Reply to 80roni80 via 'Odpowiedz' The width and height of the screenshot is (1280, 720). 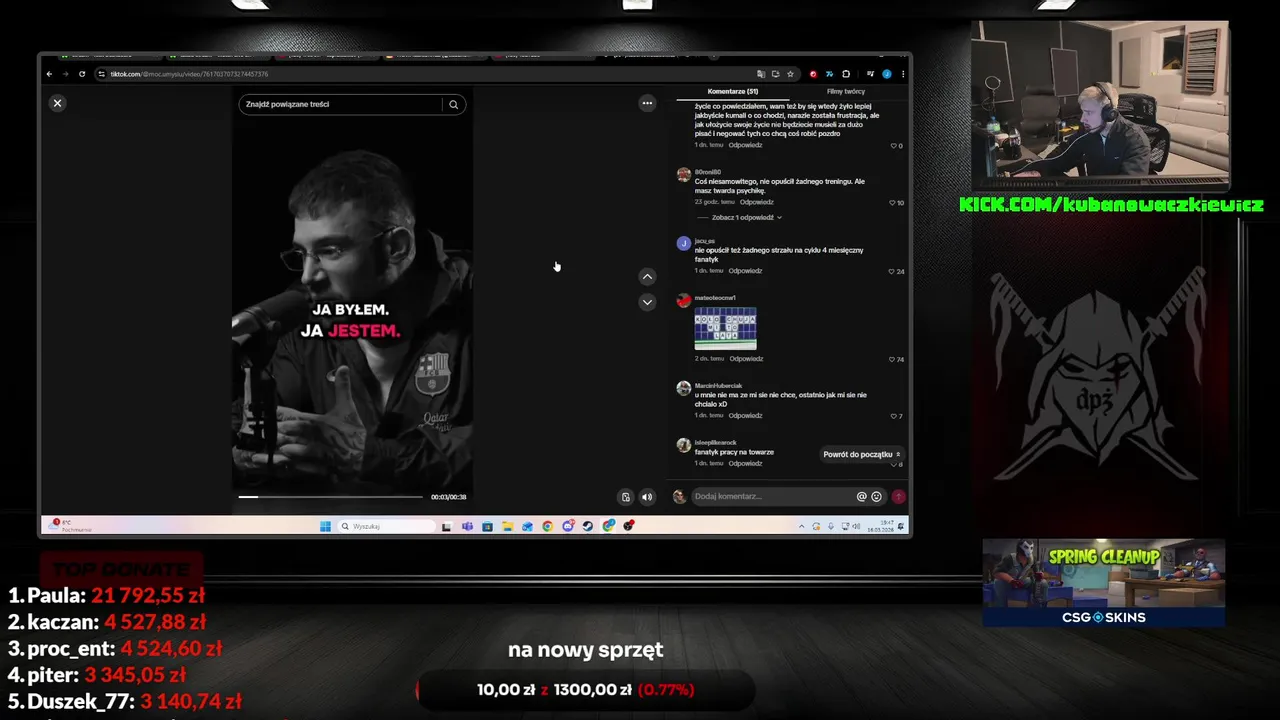pos(757,202)
